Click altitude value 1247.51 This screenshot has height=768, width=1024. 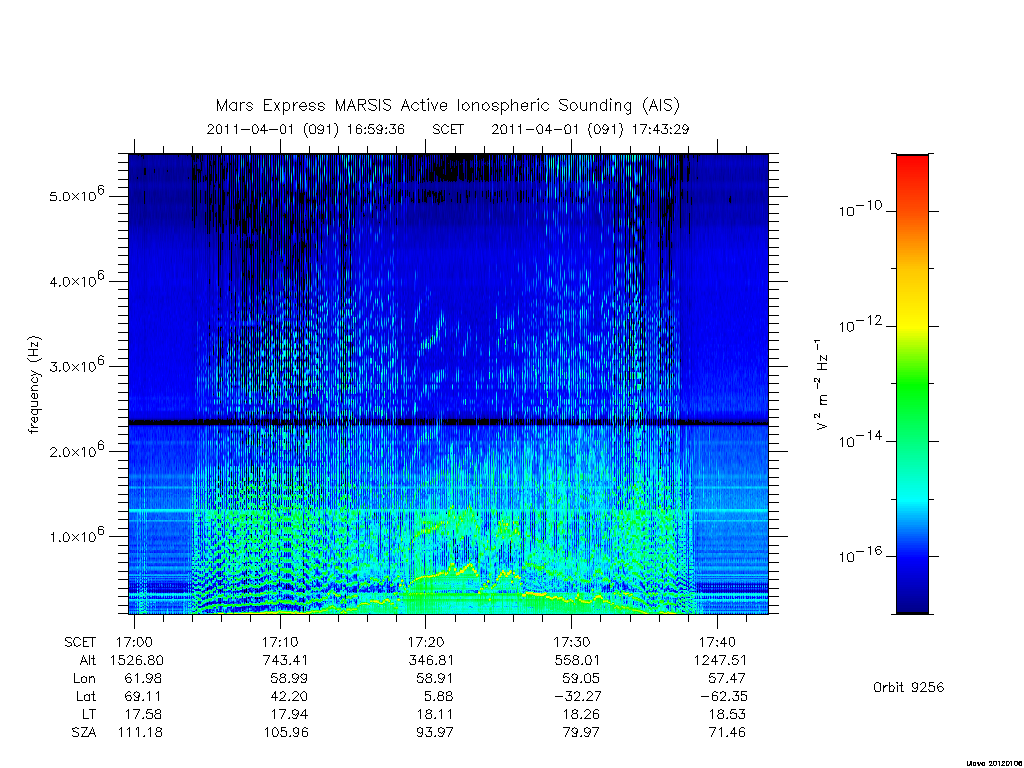point(720,660)
